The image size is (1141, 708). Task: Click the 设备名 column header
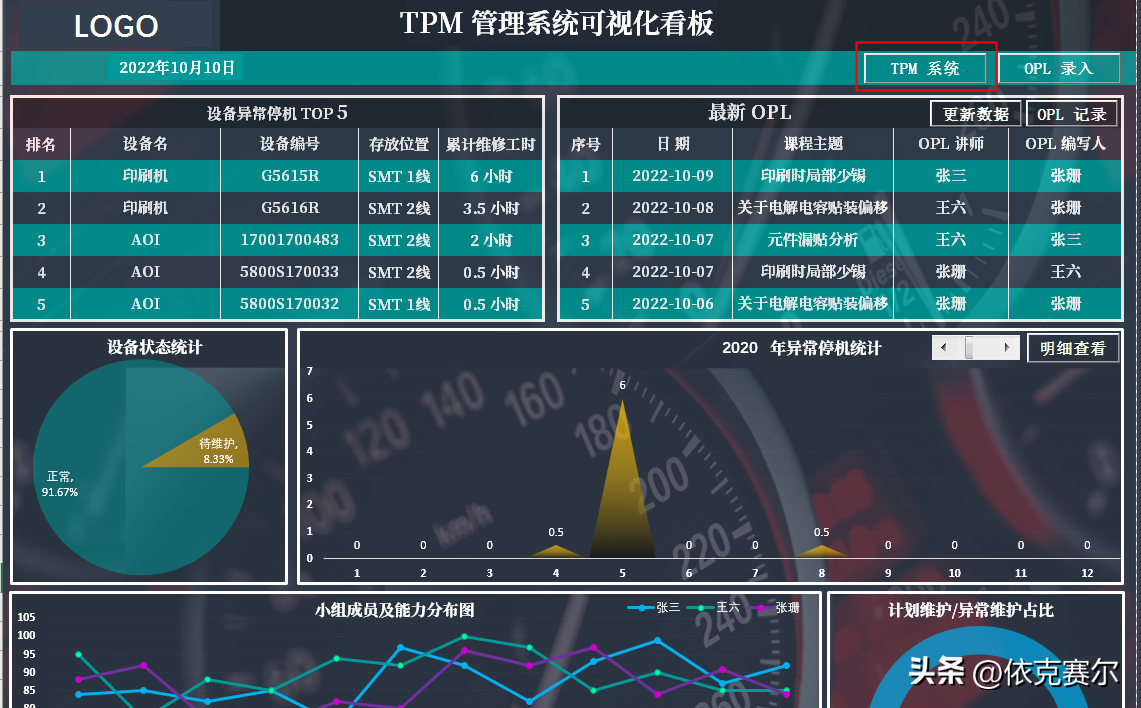click(x=146, y=144)
